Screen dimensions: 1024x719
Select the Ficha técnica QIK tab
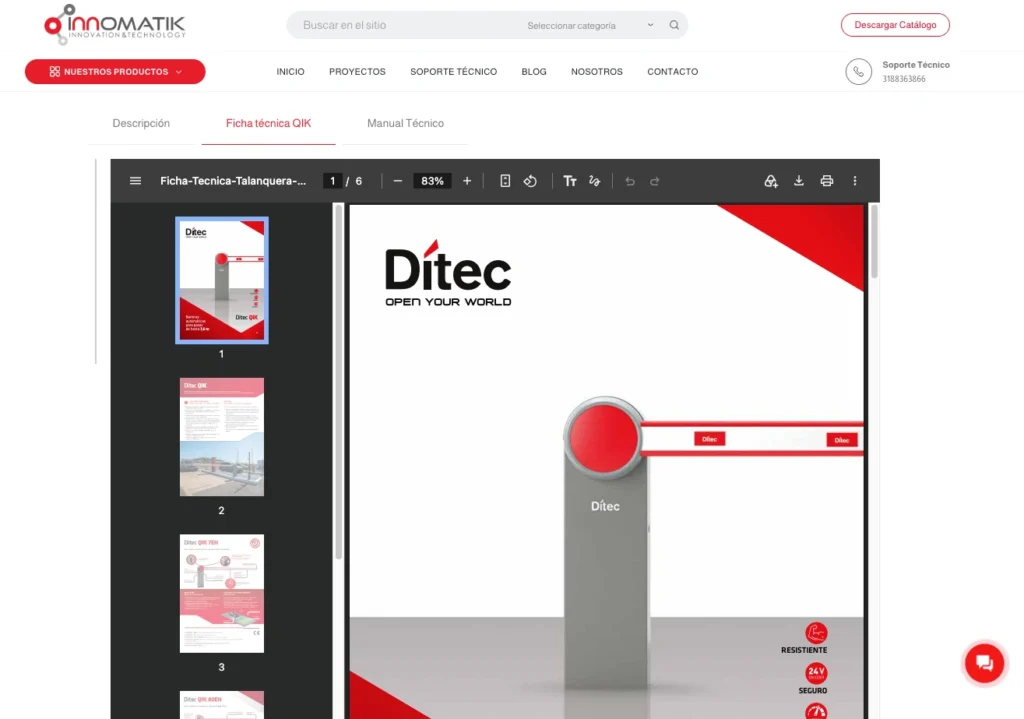[x=268, y=123]
